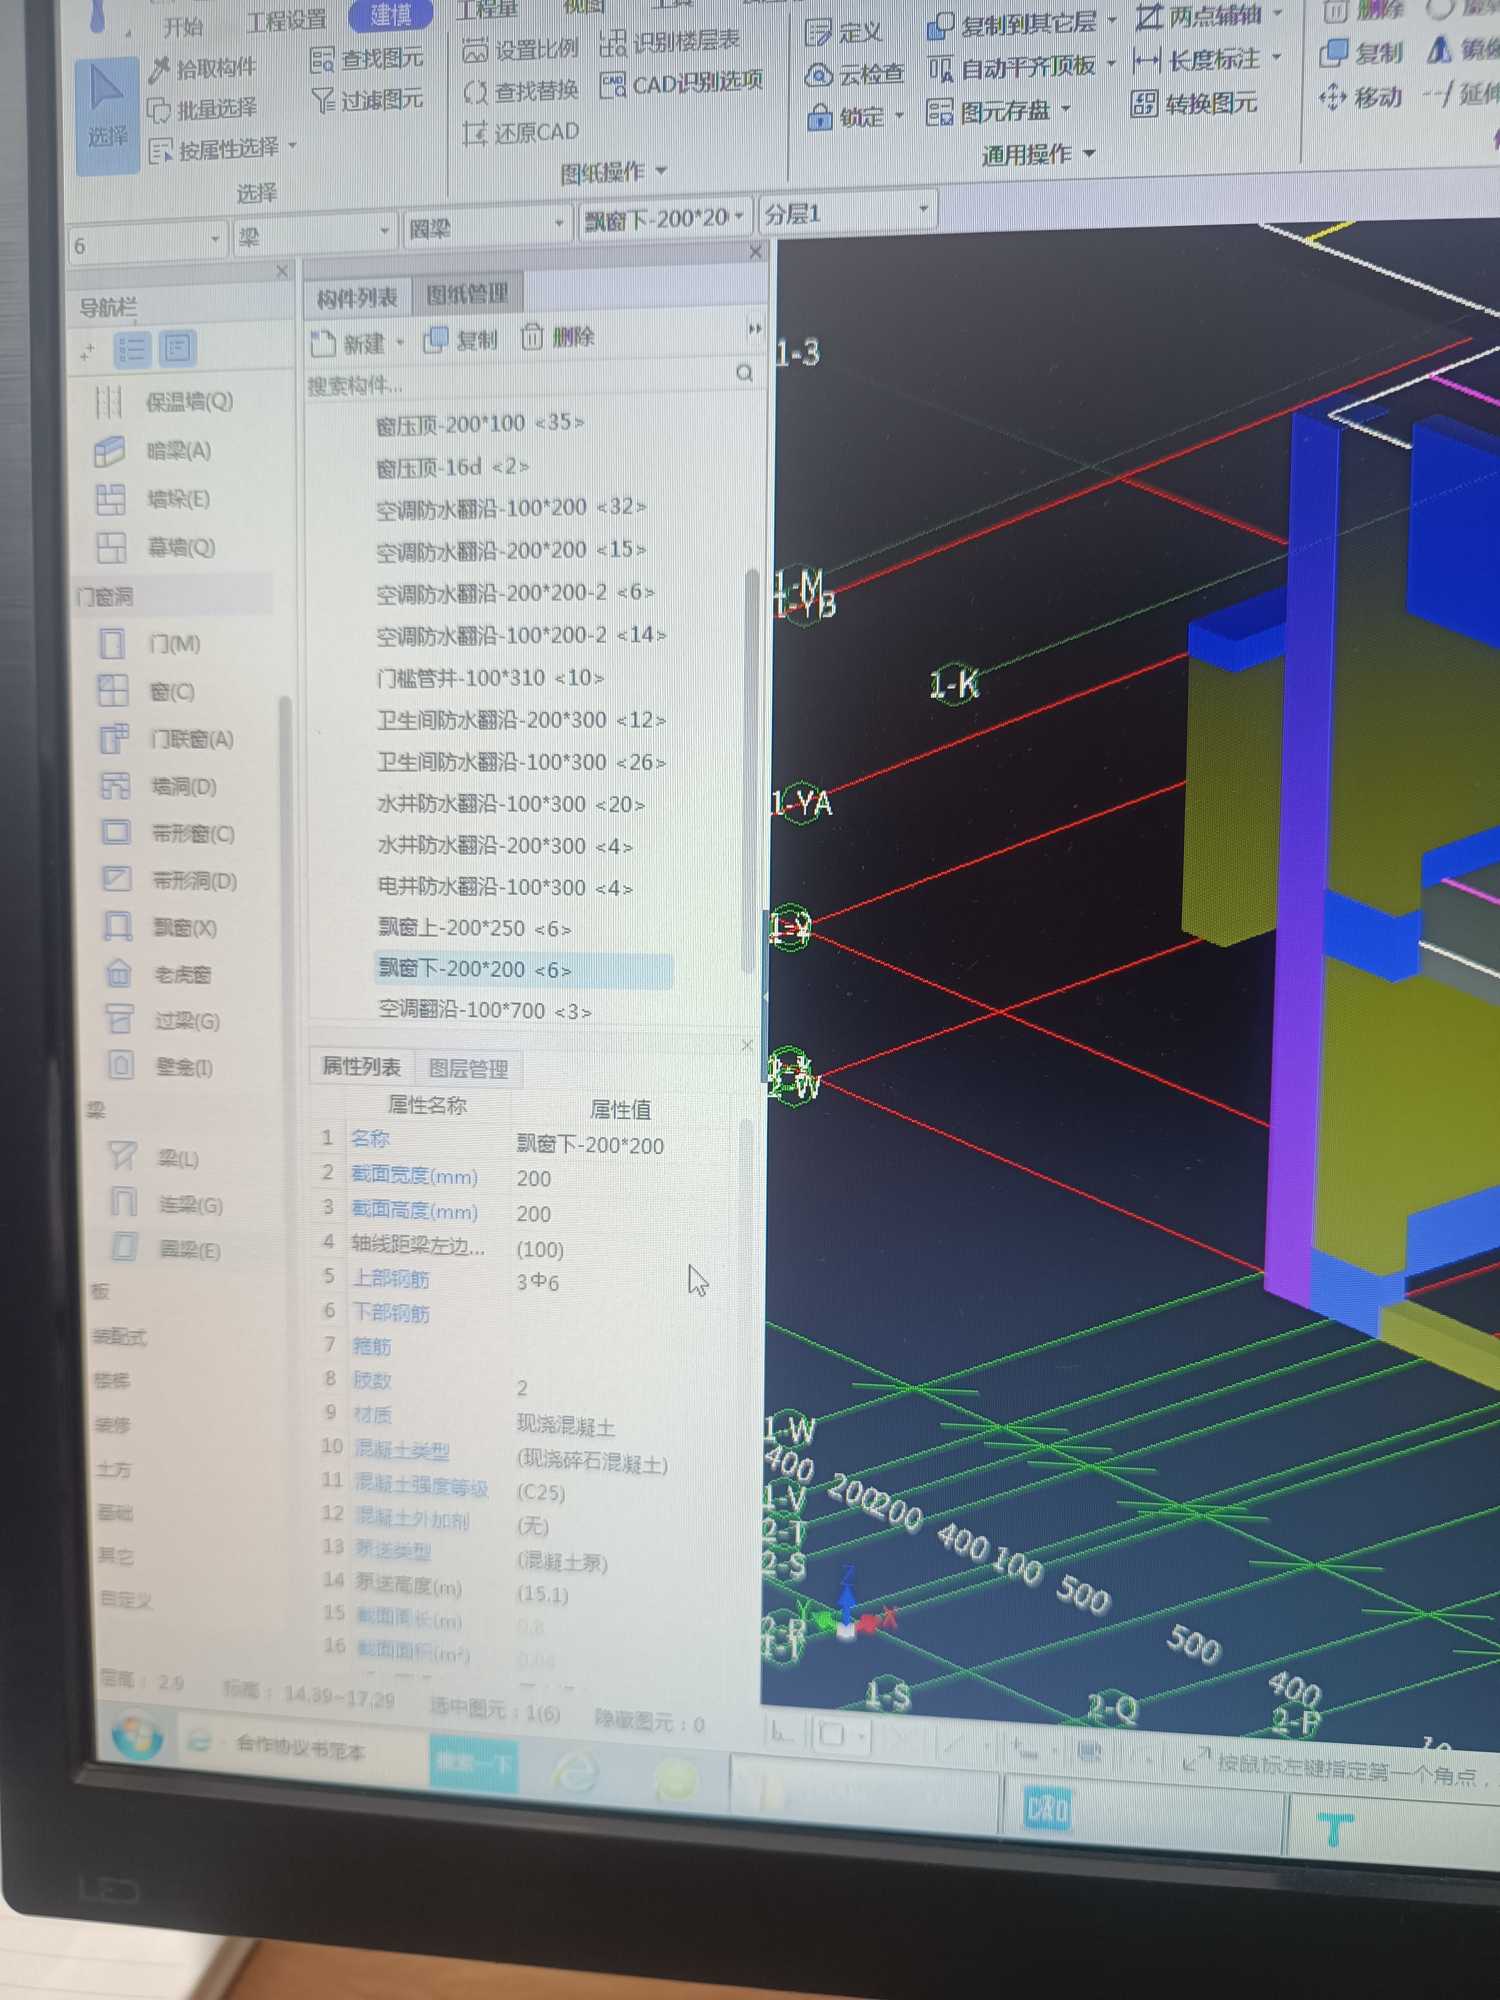Switch to 属性列表 tab

(361, 1066)
